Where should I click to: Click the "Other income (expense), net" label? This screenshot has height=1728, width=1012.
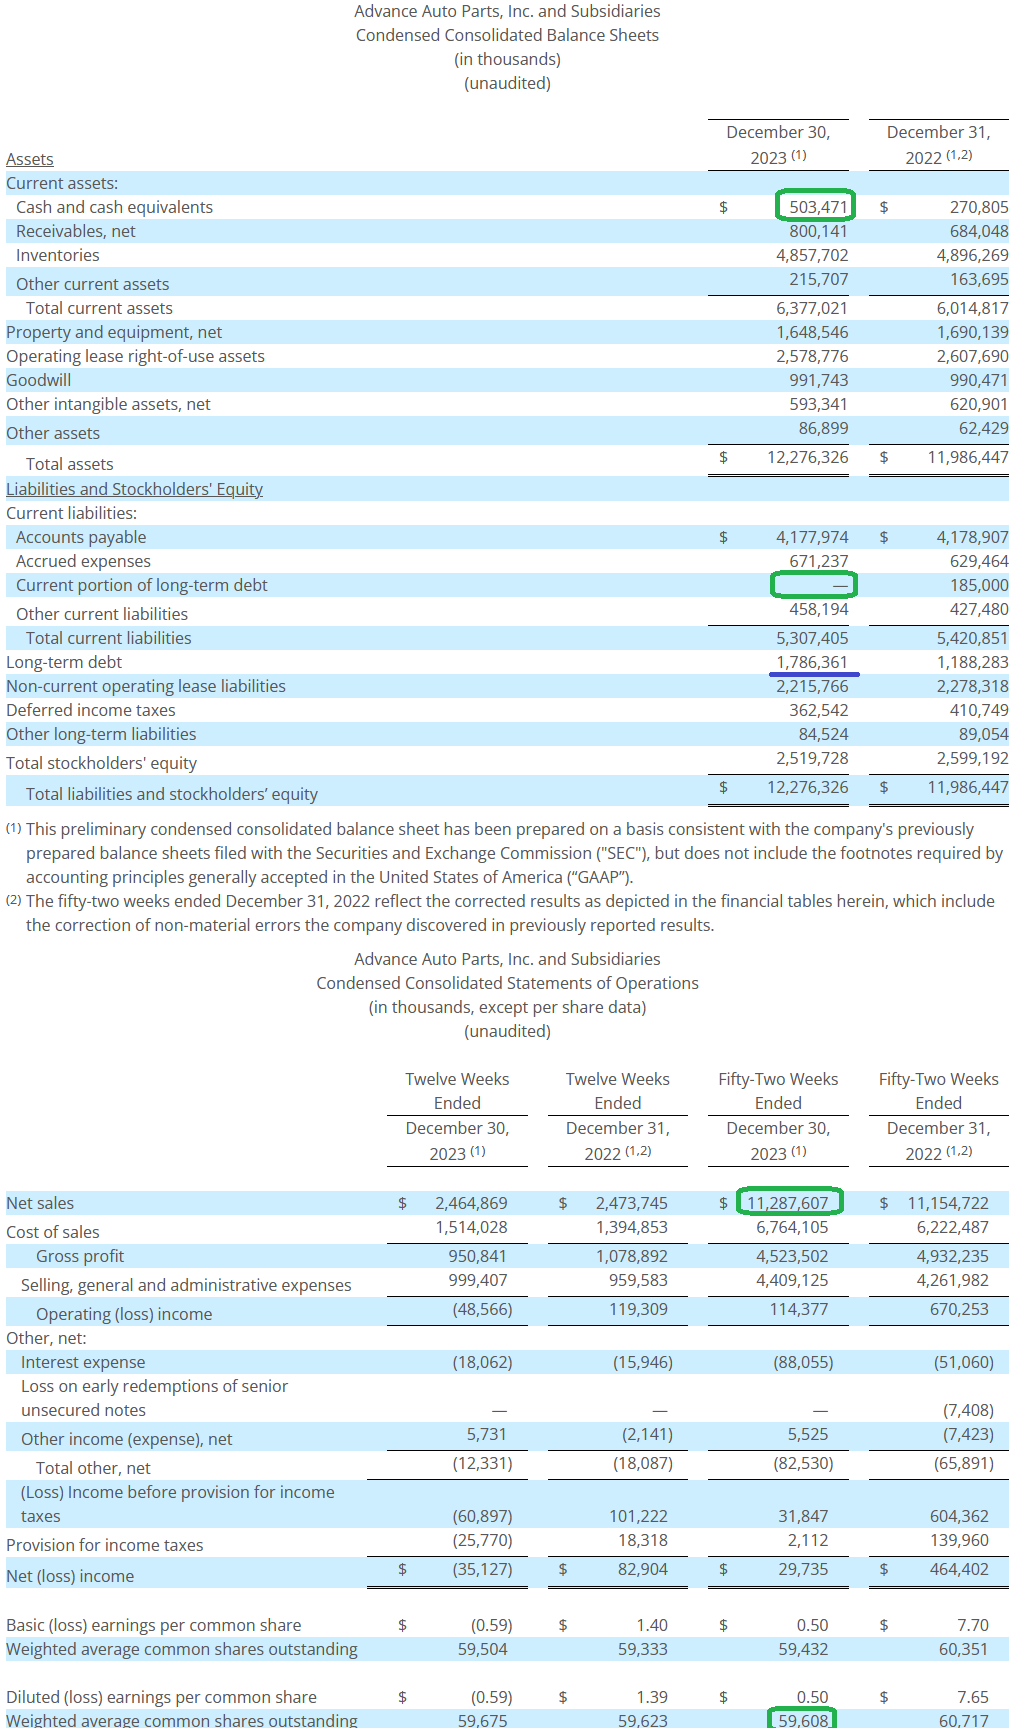pos(127,1439)
